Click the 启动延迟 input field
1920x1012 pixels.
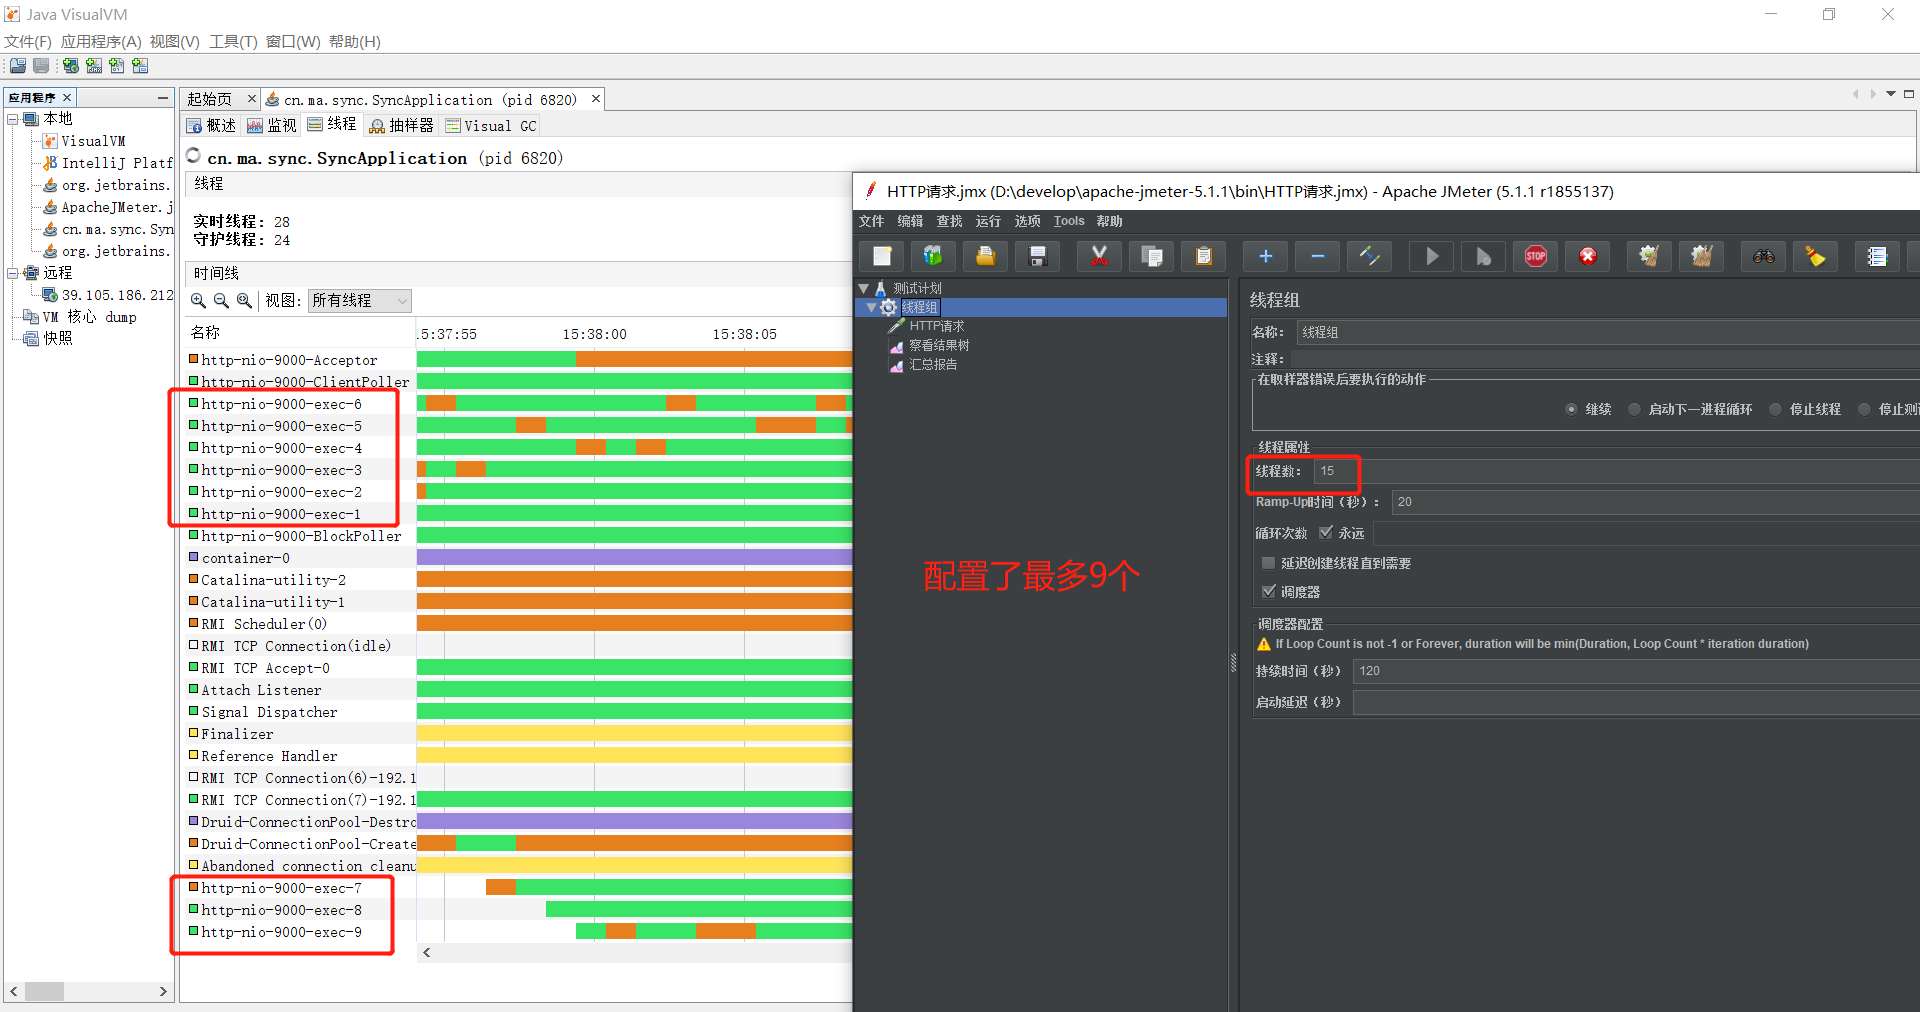tap(1636, 702)
